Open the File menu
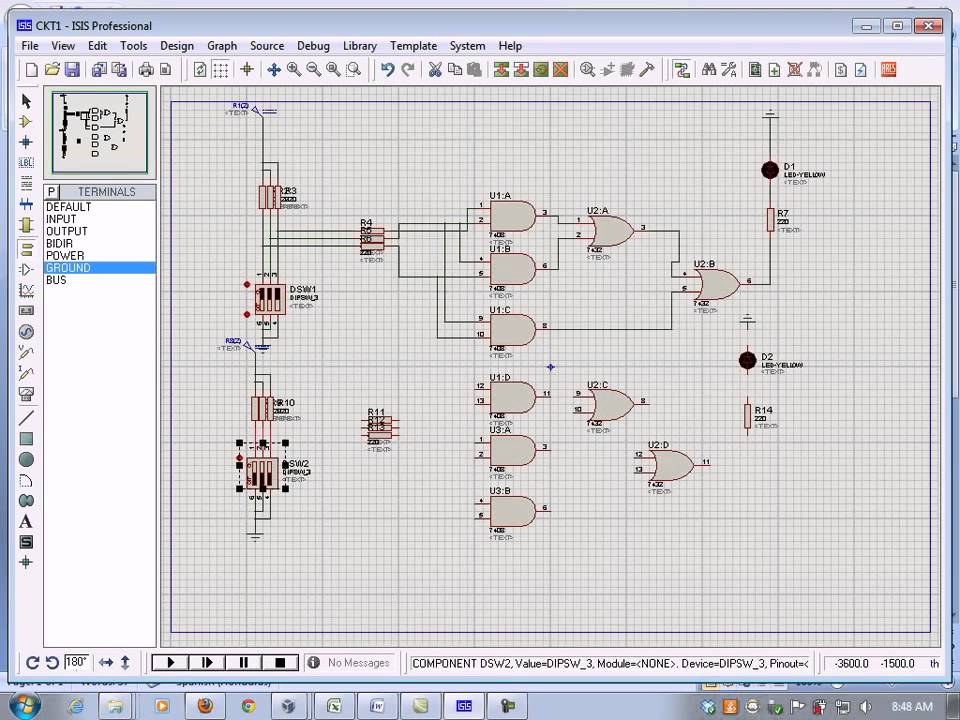 point(29,46)
